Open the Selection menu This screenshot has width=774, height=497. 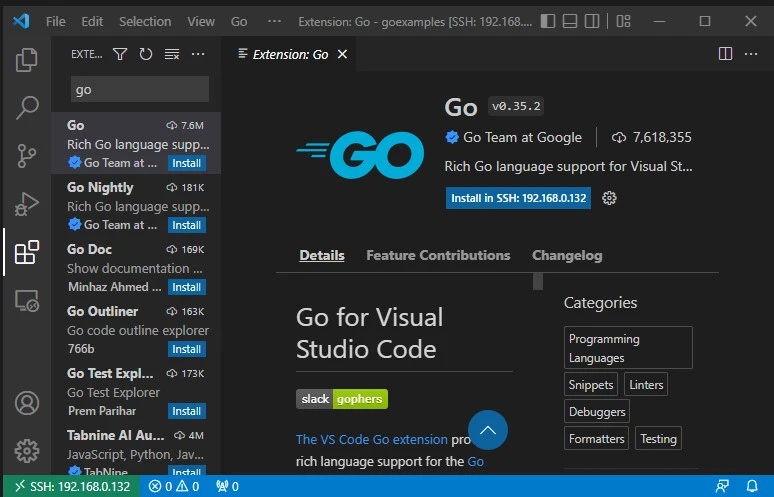click(145, 21)
